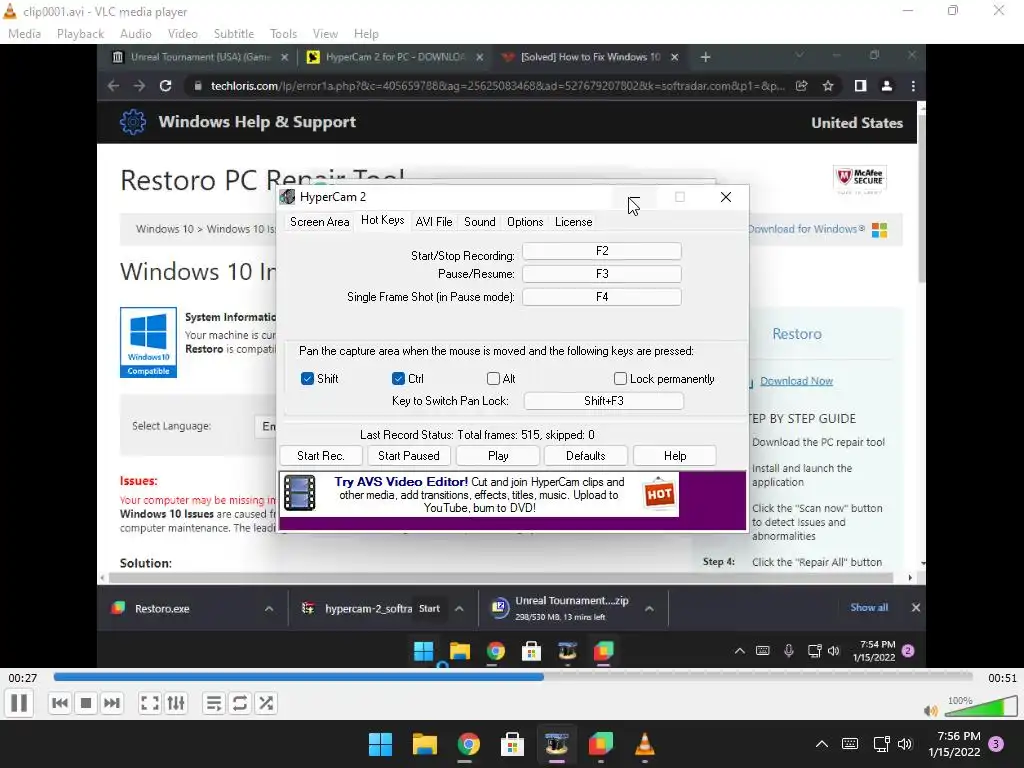This screenshot has height=768, width=1024.
Task: Open the Video menu
Action: click(182, 33)
